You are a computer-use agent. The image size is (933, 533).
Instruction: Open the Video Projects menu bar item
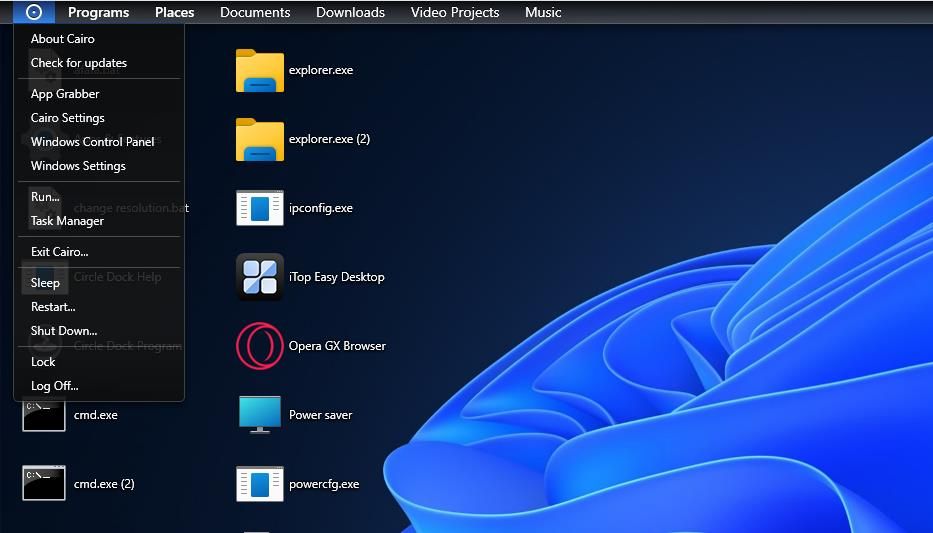pyautogui.click(x=455, y=12)
